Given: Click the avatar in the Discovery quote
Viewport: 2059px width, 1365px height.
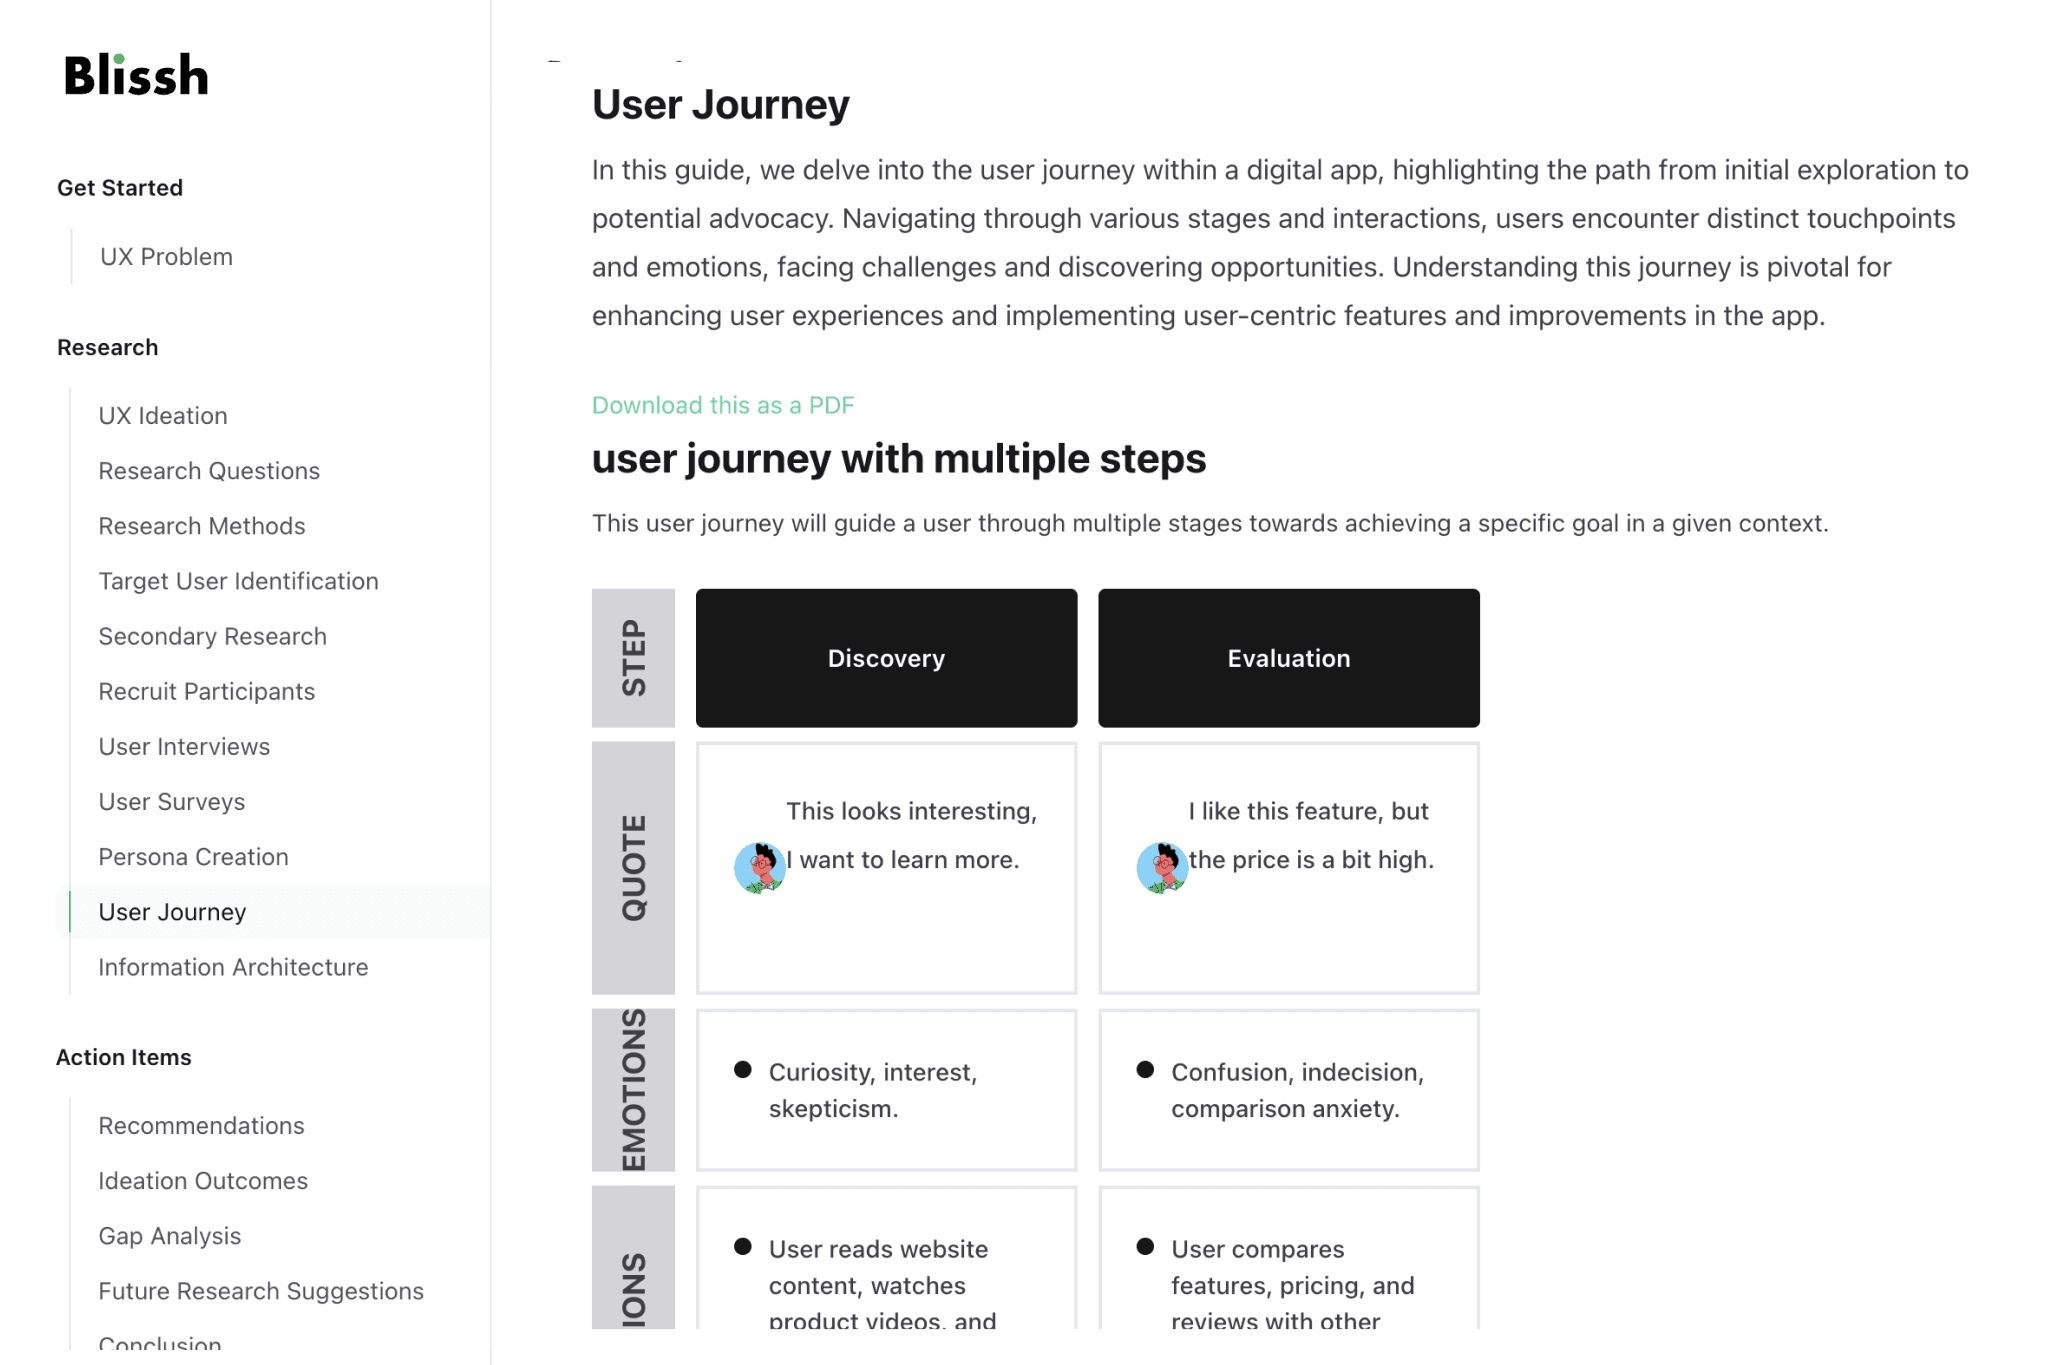Looking at the screenshot, I should tap(759, 867).
